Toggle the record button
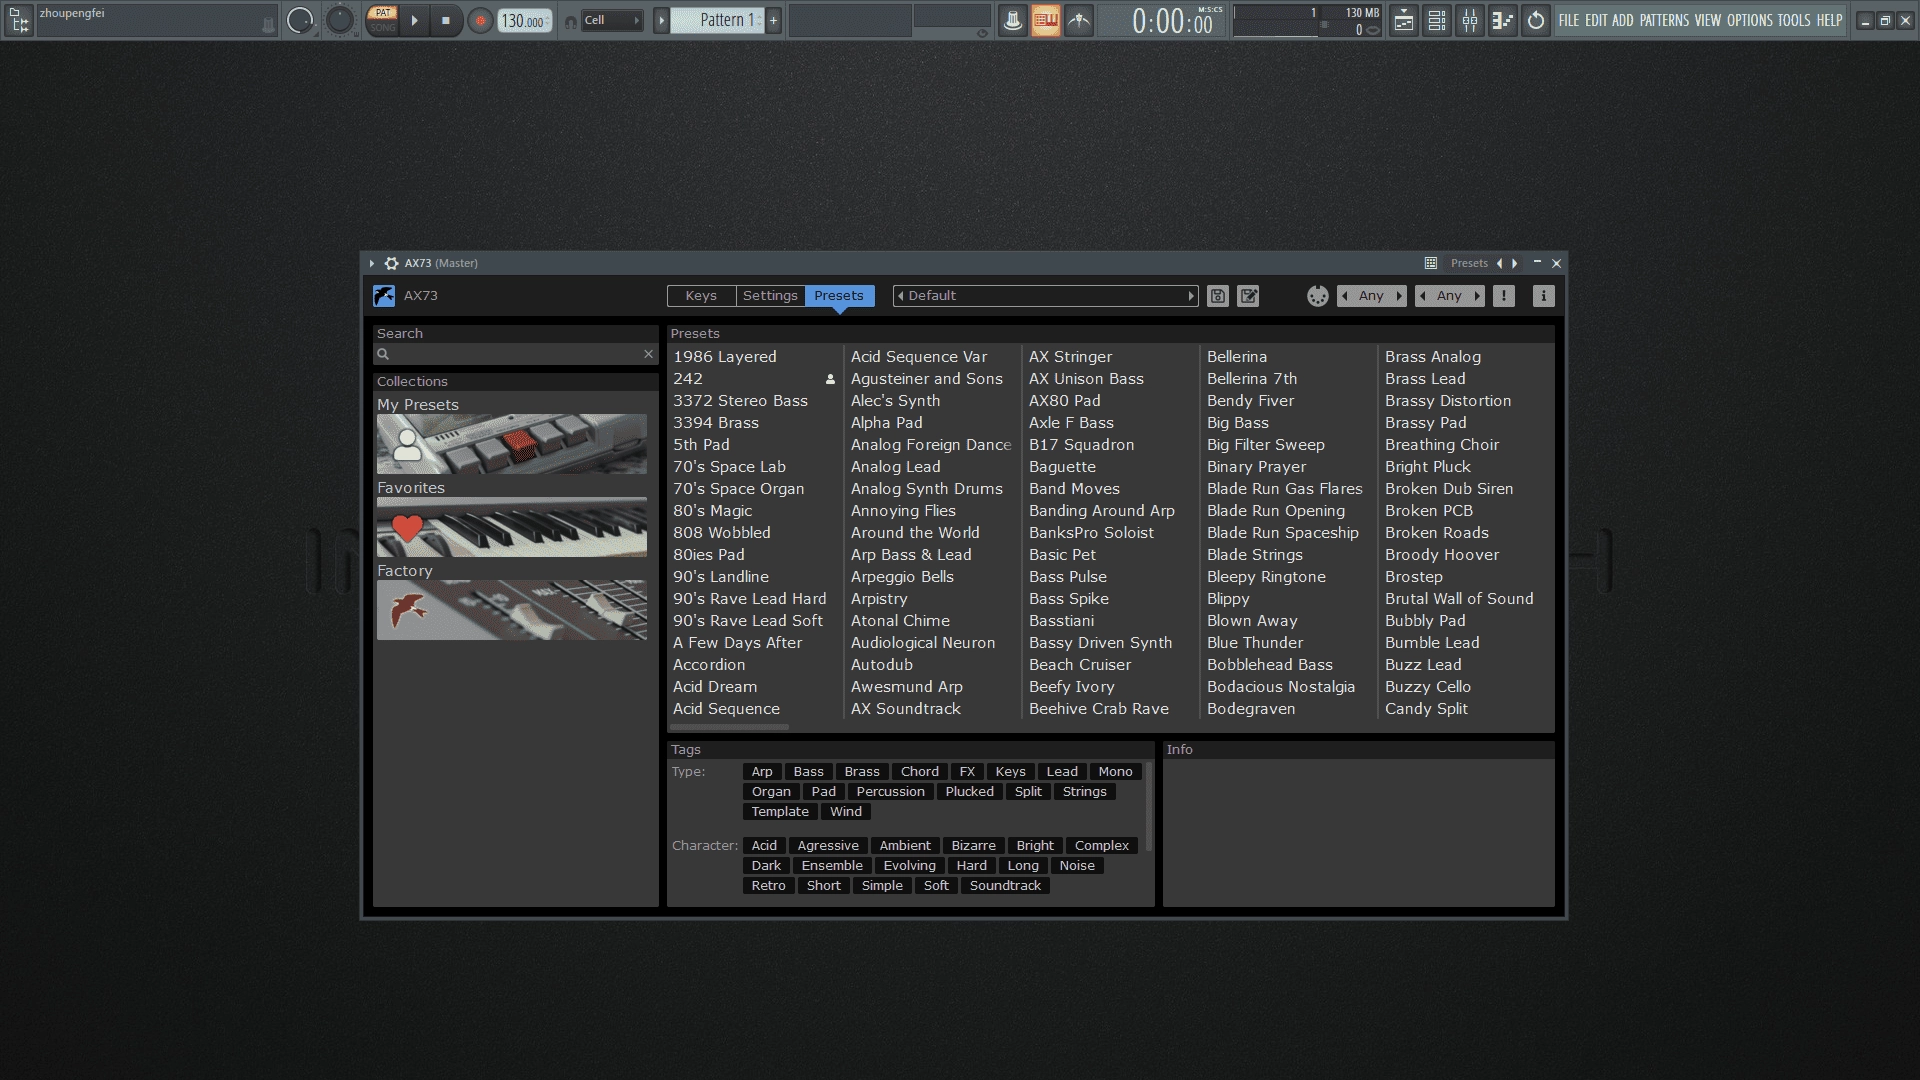Screen dimensions: 1920x1080 click(481, 20)
